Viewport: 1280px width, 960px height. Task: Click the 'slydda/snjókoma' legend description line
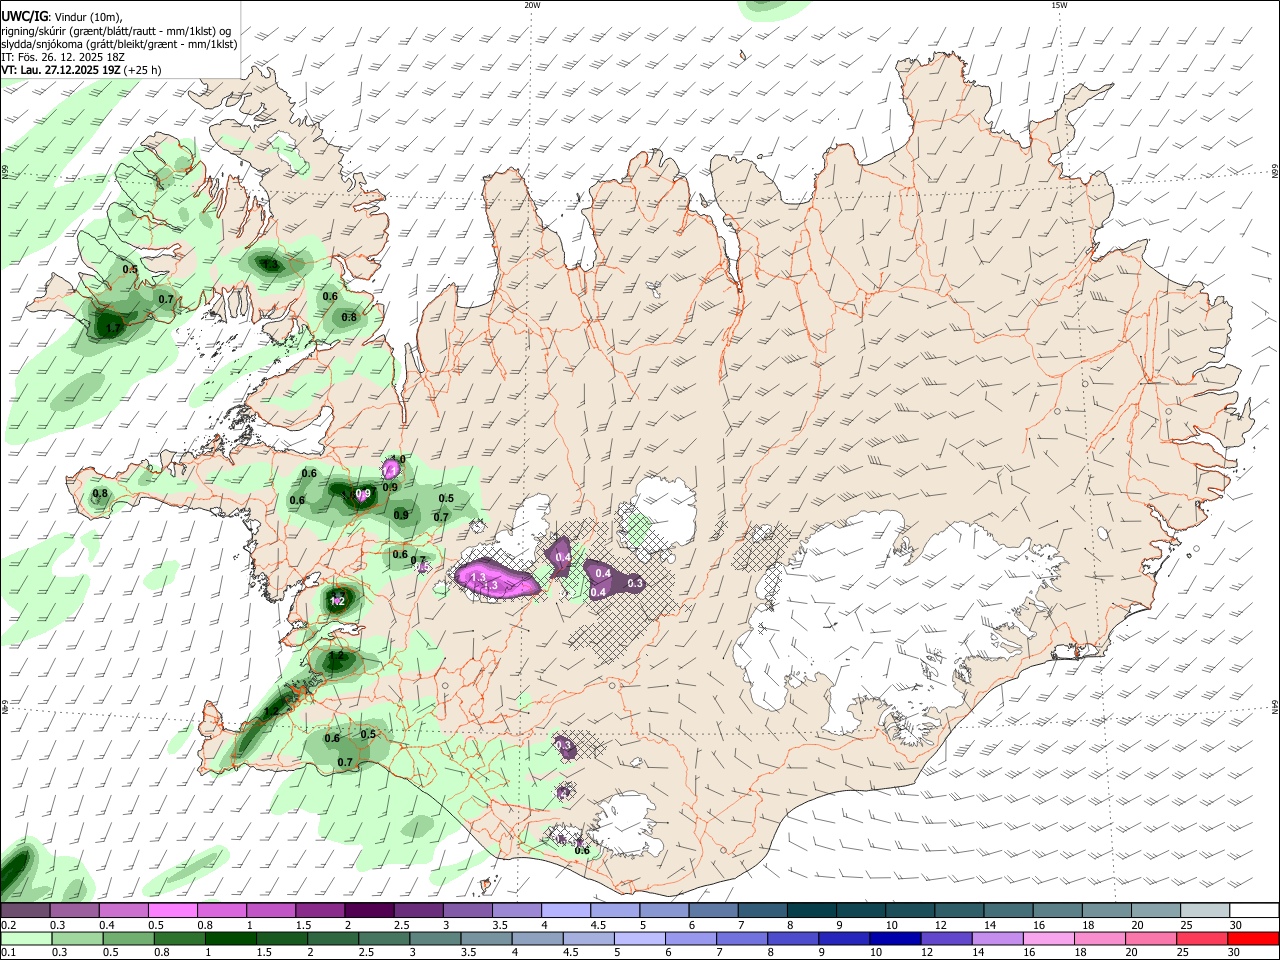click(x=119, y=44)
